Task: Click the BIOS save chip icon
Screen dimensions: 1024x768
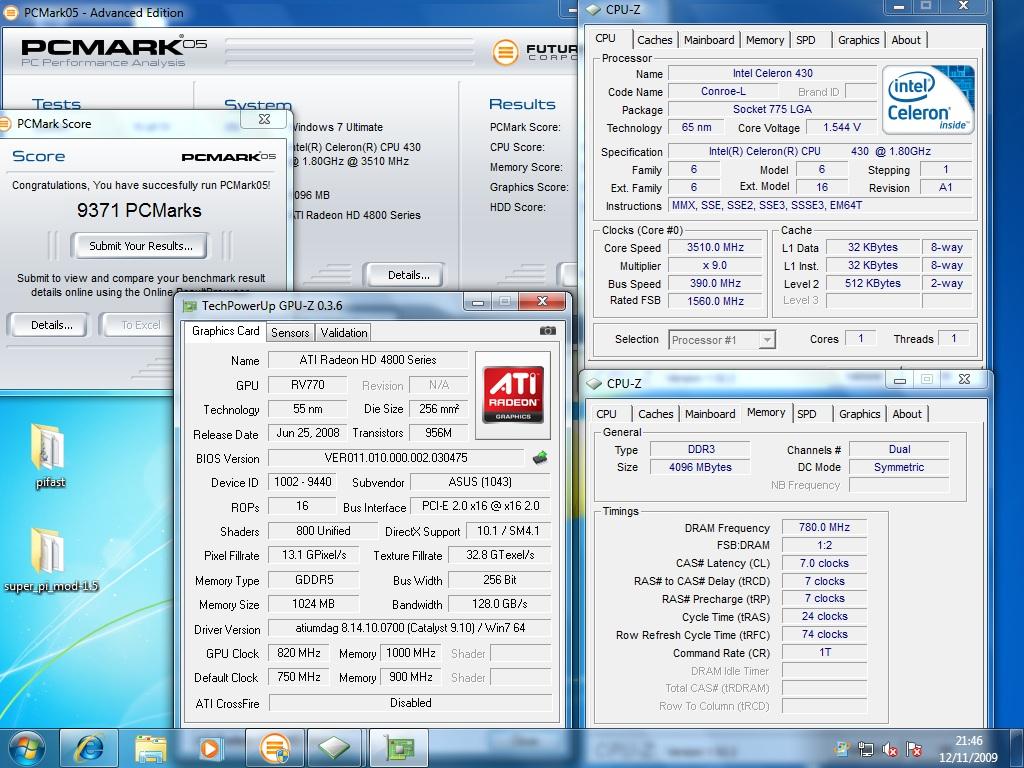Action: coord(539,458)
